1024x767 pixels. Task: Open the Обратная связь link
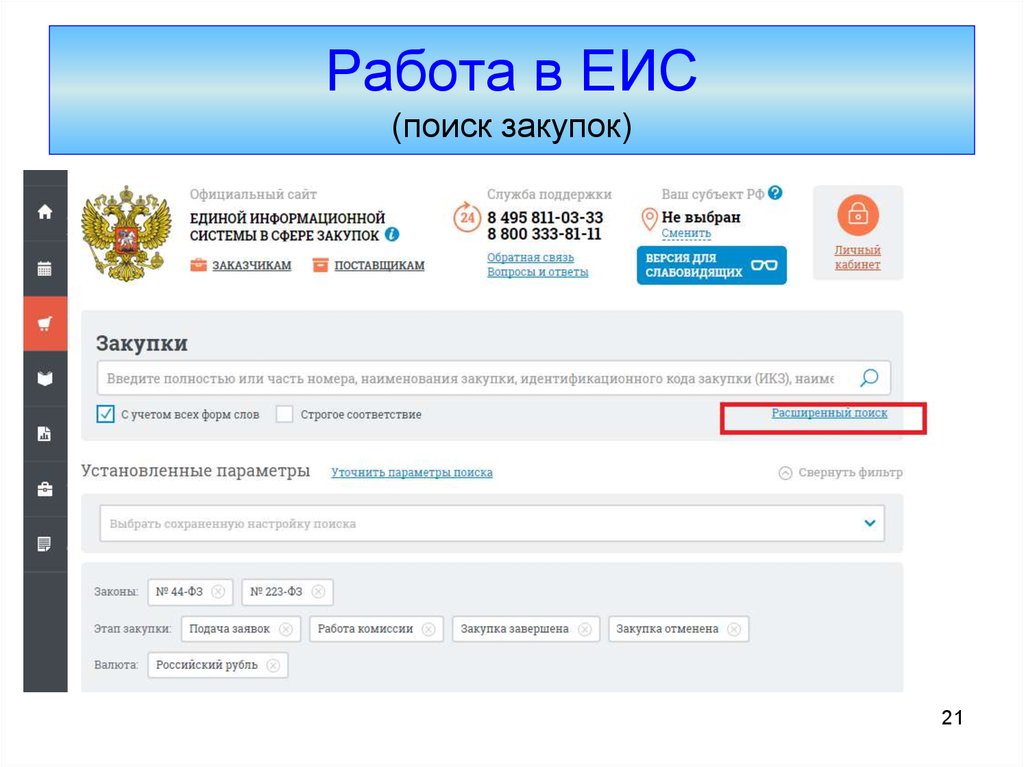point(530,257)
